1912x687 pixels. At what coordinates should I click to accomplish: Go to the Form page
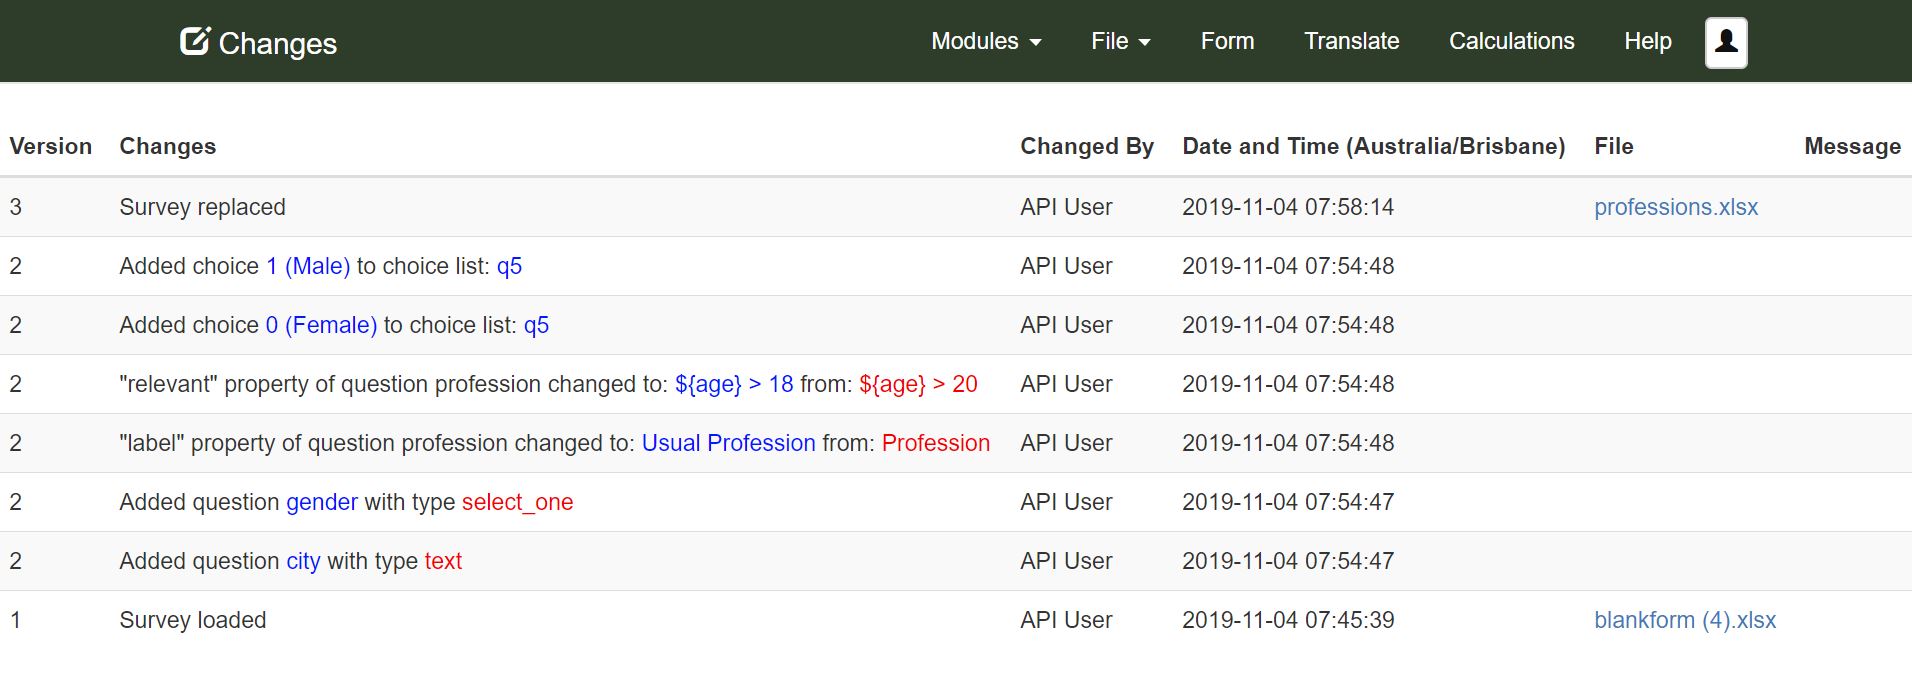1227,42
